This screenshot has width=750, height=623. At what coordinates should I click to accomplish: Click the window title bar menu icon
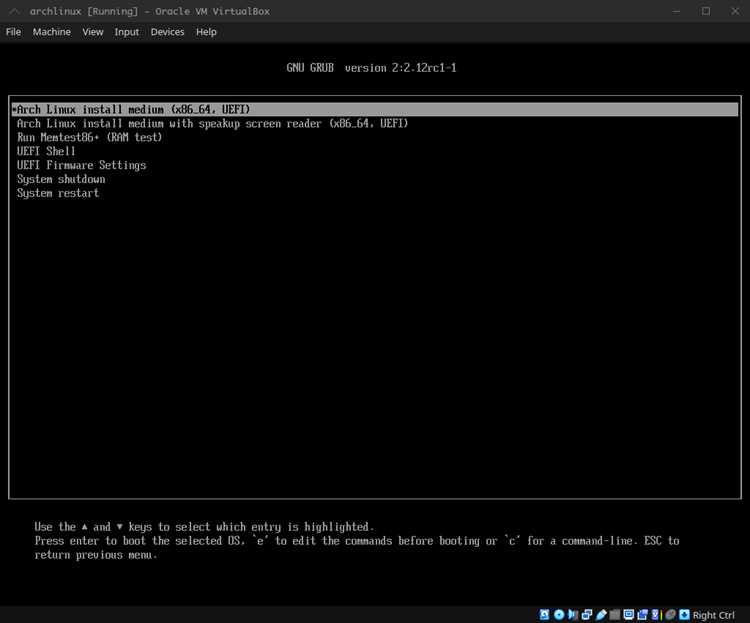coord(14,11)
